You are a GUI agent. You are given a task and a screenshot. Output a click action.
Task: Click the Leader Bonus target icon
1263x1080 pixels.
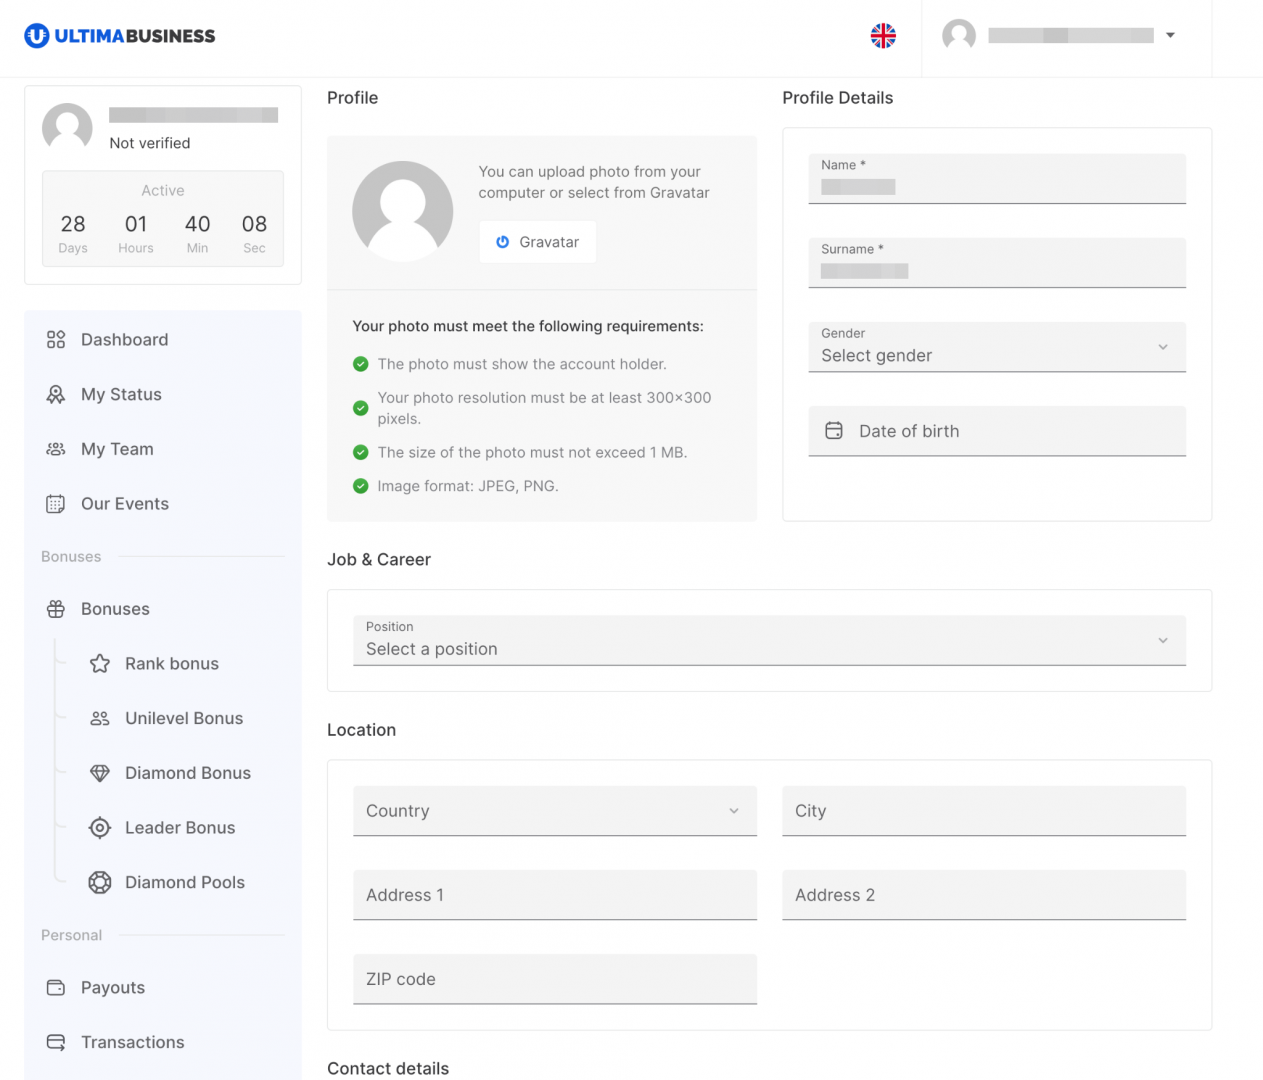pyautogui.click(x=100, y=828)
